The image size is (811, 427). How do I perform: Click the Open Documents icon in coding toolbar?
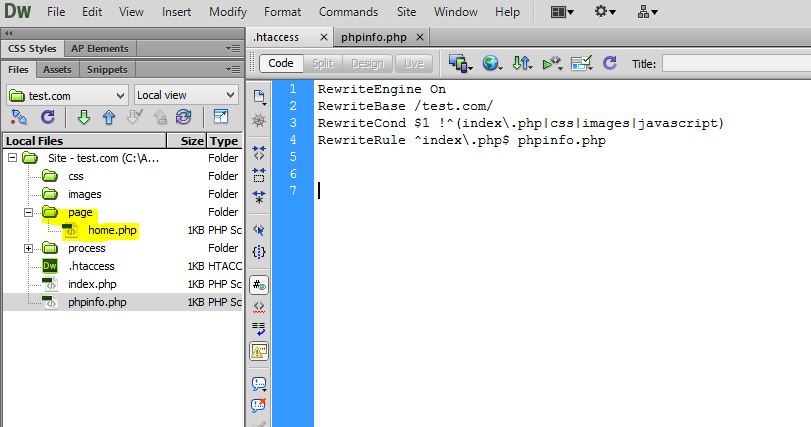[x=259, y=97]
